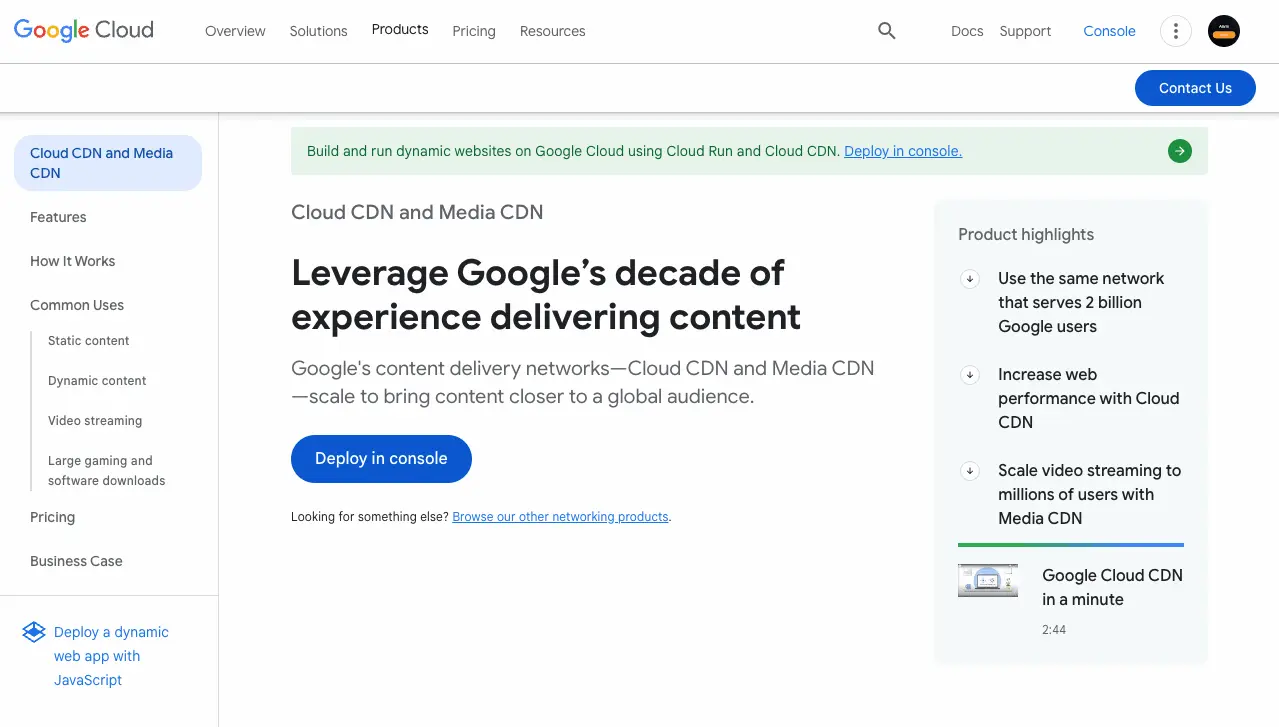Screen dimensions: 1279x727
Task: Jump to Features in the sidebar
Action: pyautogui.click(x=58, y=217)
